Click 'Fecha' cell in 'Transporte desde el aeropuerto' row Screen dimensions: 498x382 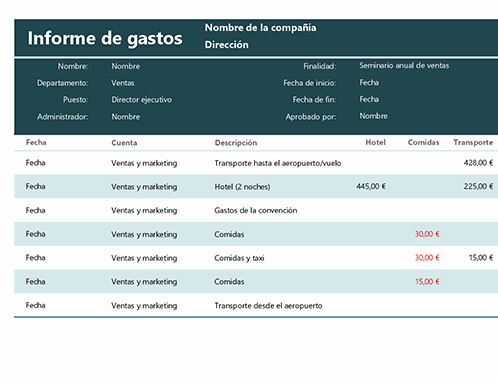click(35, 305)
